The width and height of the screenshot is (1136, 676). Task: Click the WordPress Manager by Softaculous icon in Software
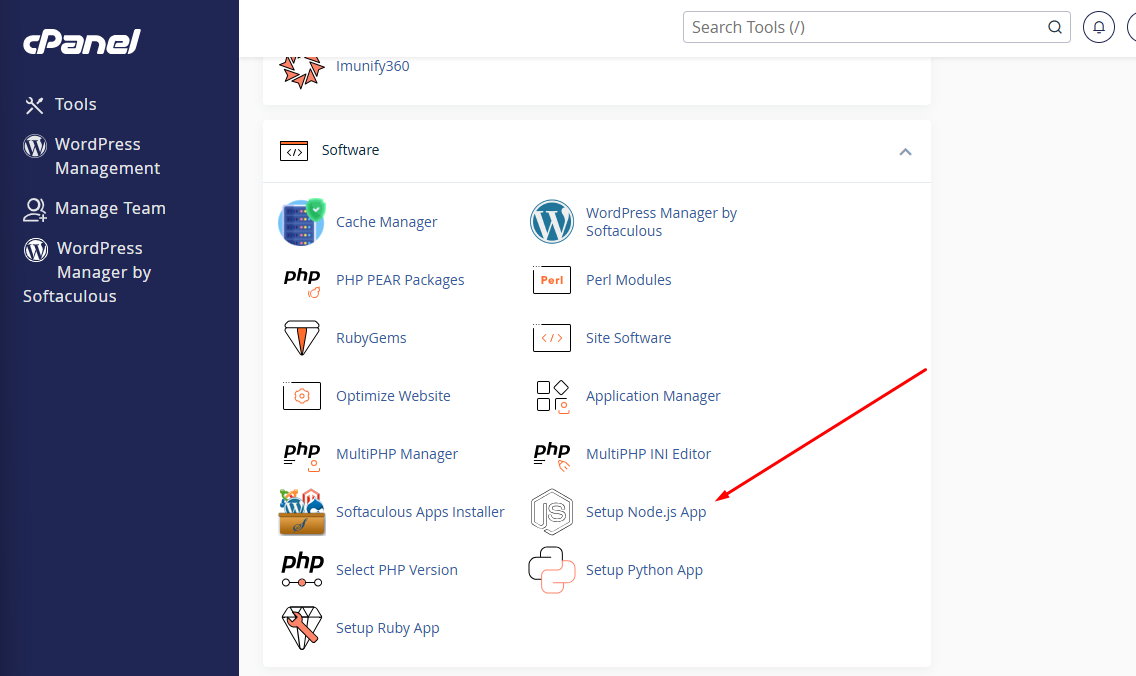551,222
